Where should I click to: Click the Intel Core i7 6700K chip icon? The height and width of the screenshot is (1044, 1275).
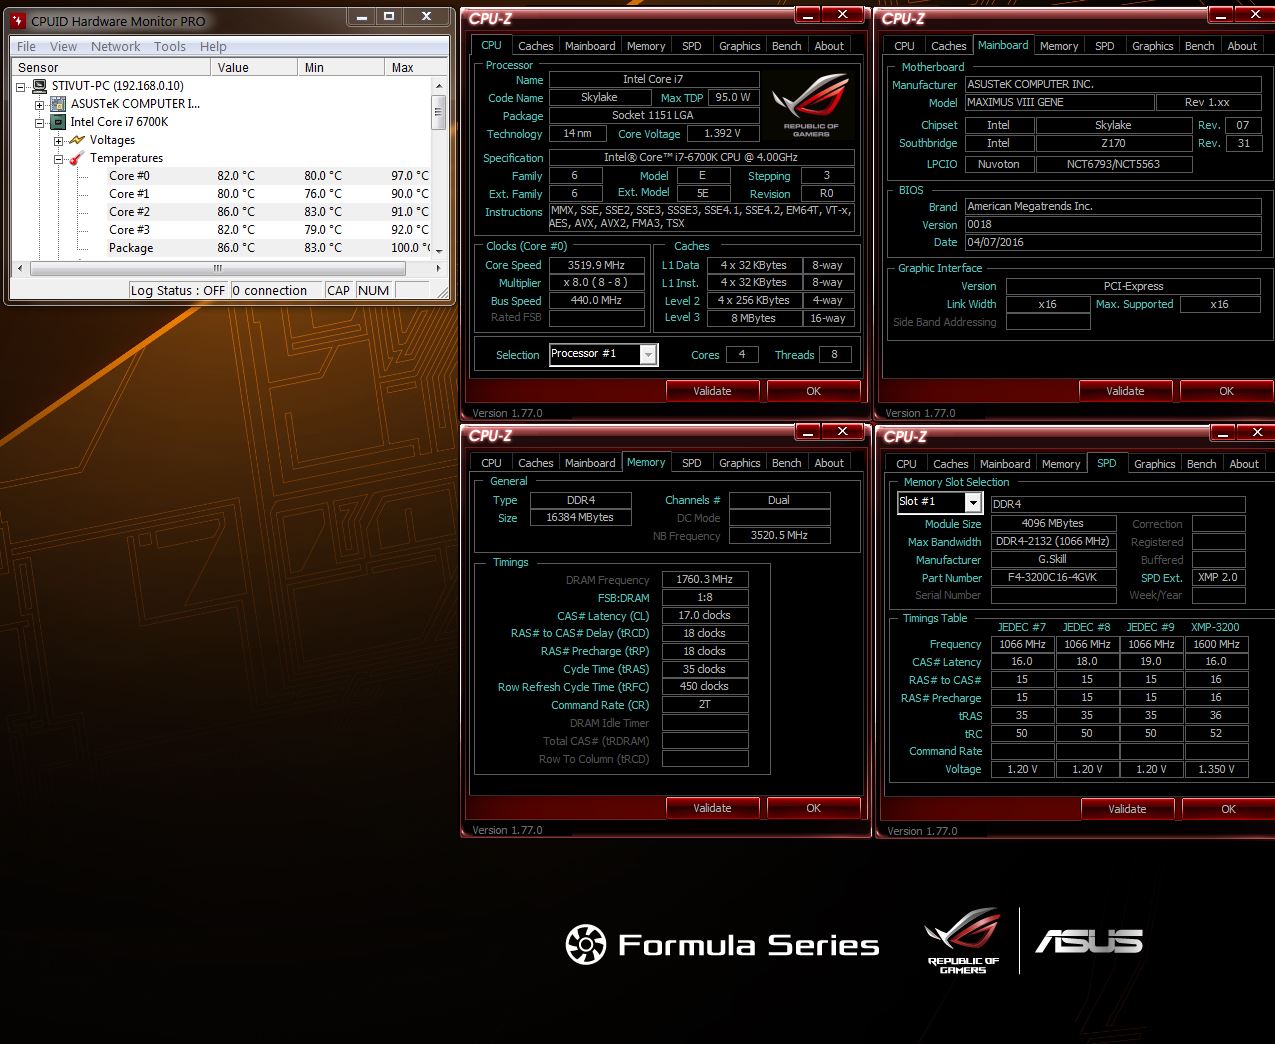tap(59, 122)
